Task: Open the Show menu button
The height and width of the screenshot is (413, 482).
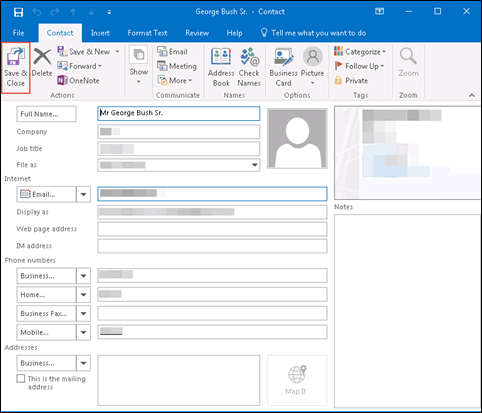Action: pos(139,66)
